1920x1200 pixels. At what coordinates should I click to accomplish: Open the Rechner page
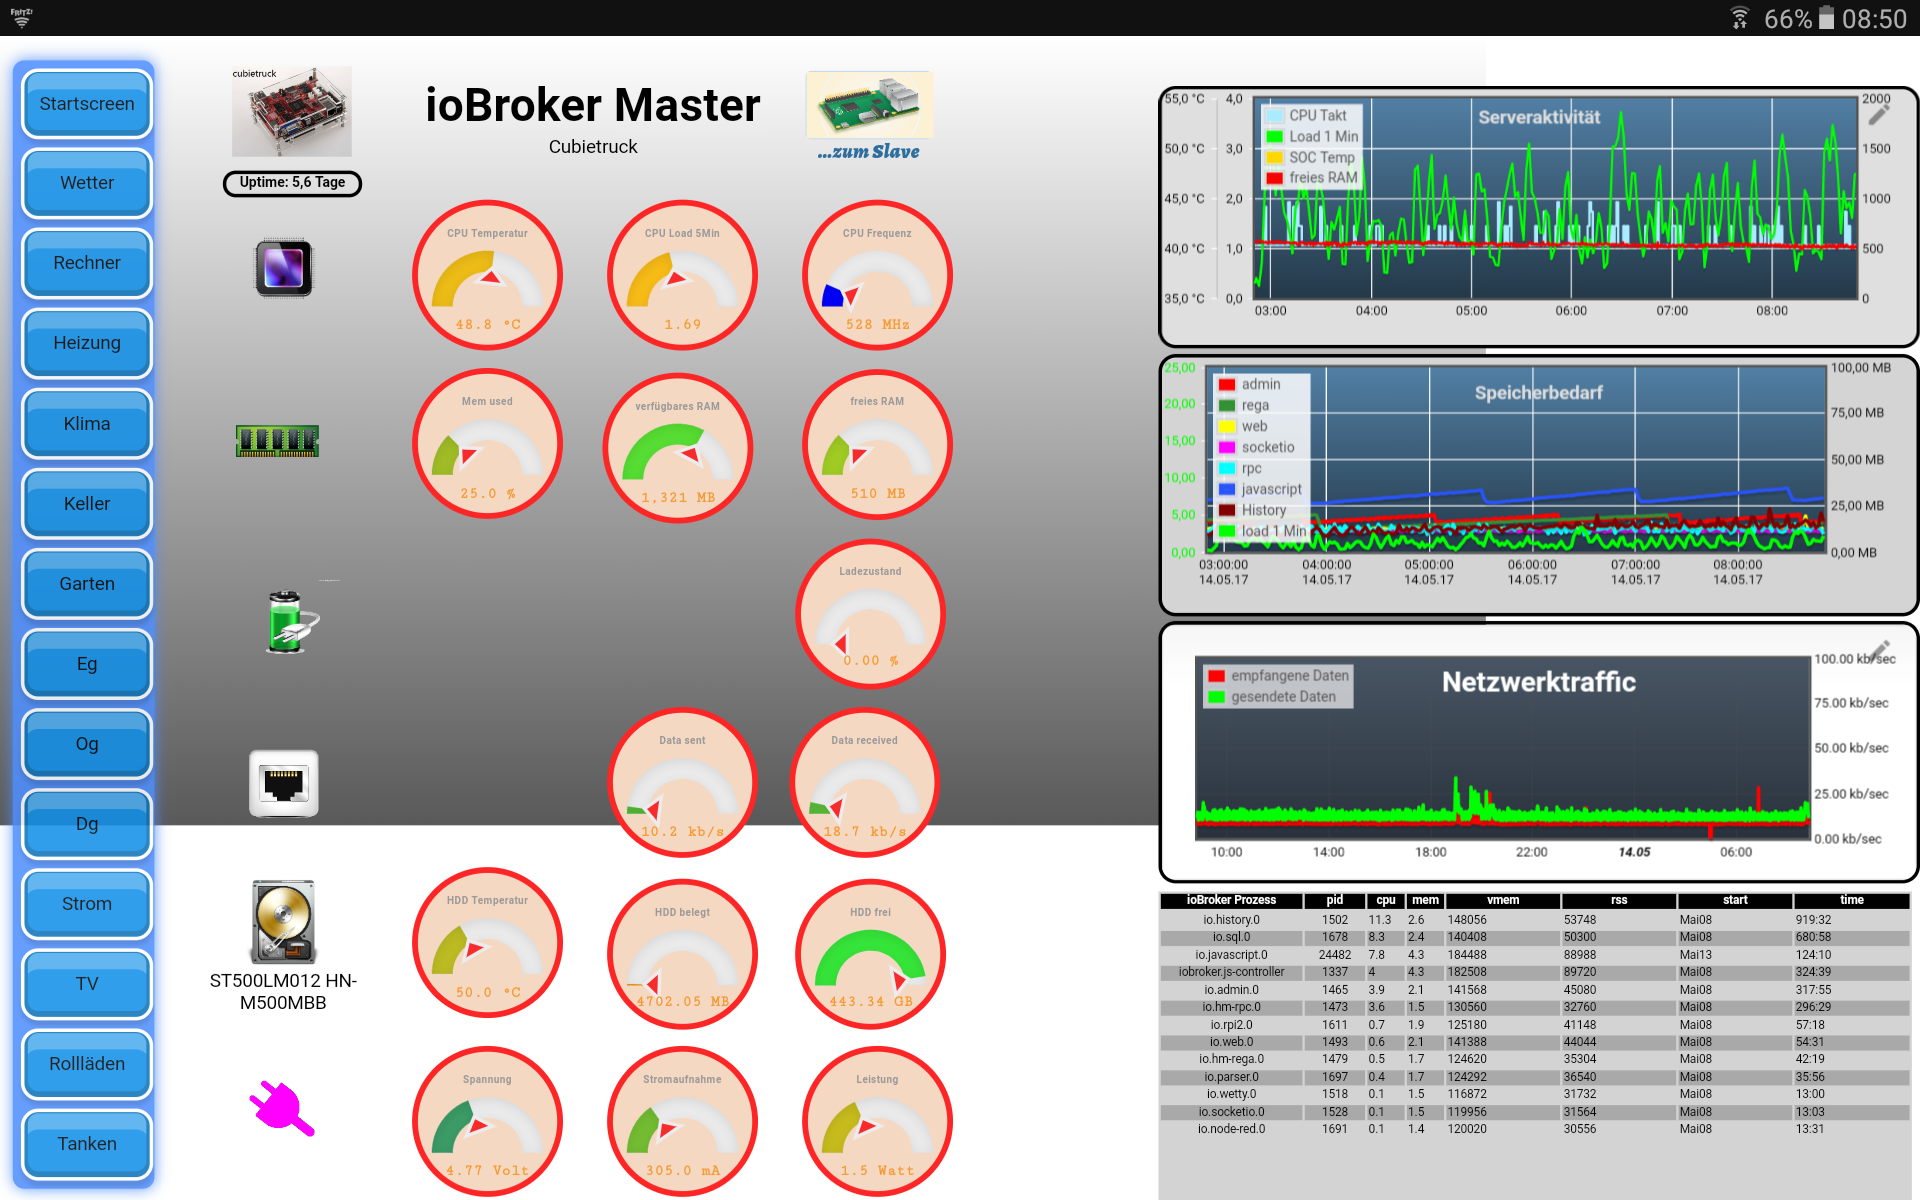point(87,263)
